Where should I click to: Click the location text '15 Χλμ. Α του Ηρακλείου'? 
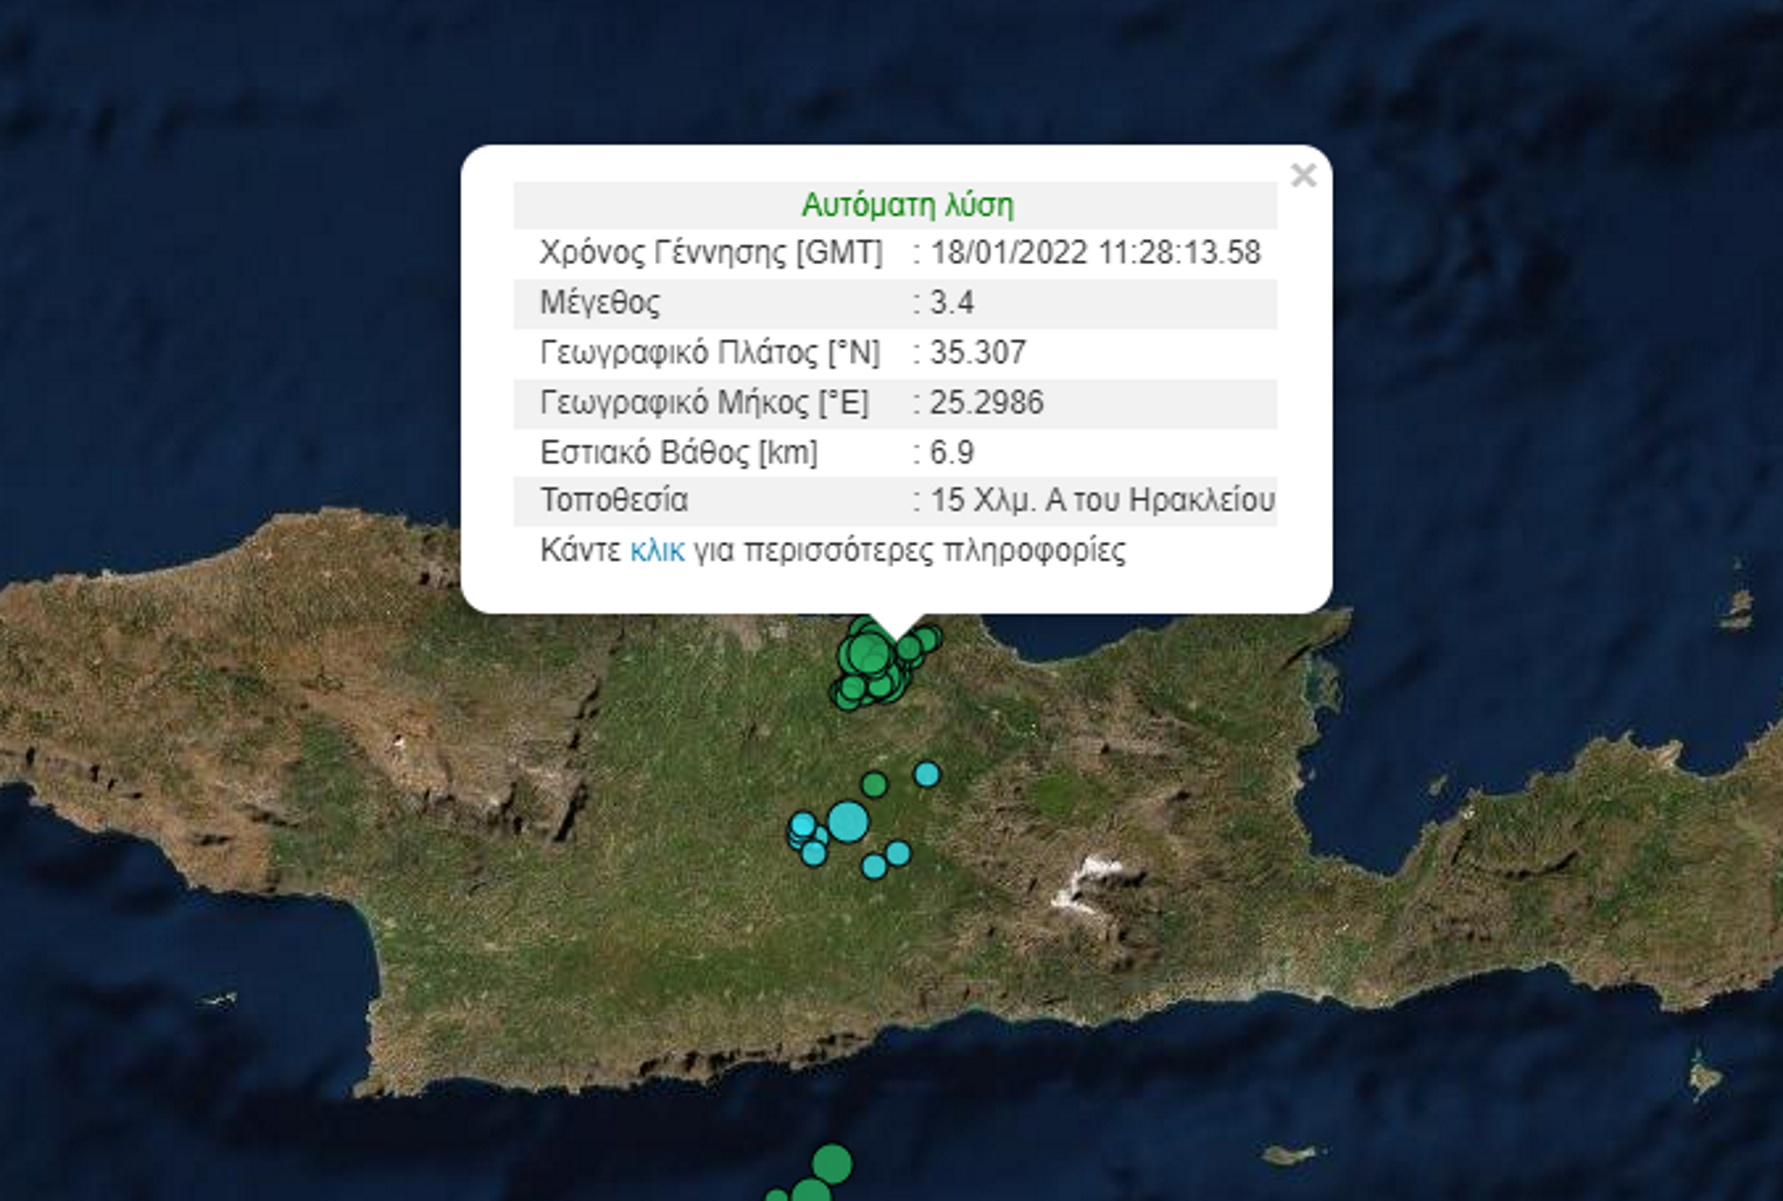(1102, 500)
